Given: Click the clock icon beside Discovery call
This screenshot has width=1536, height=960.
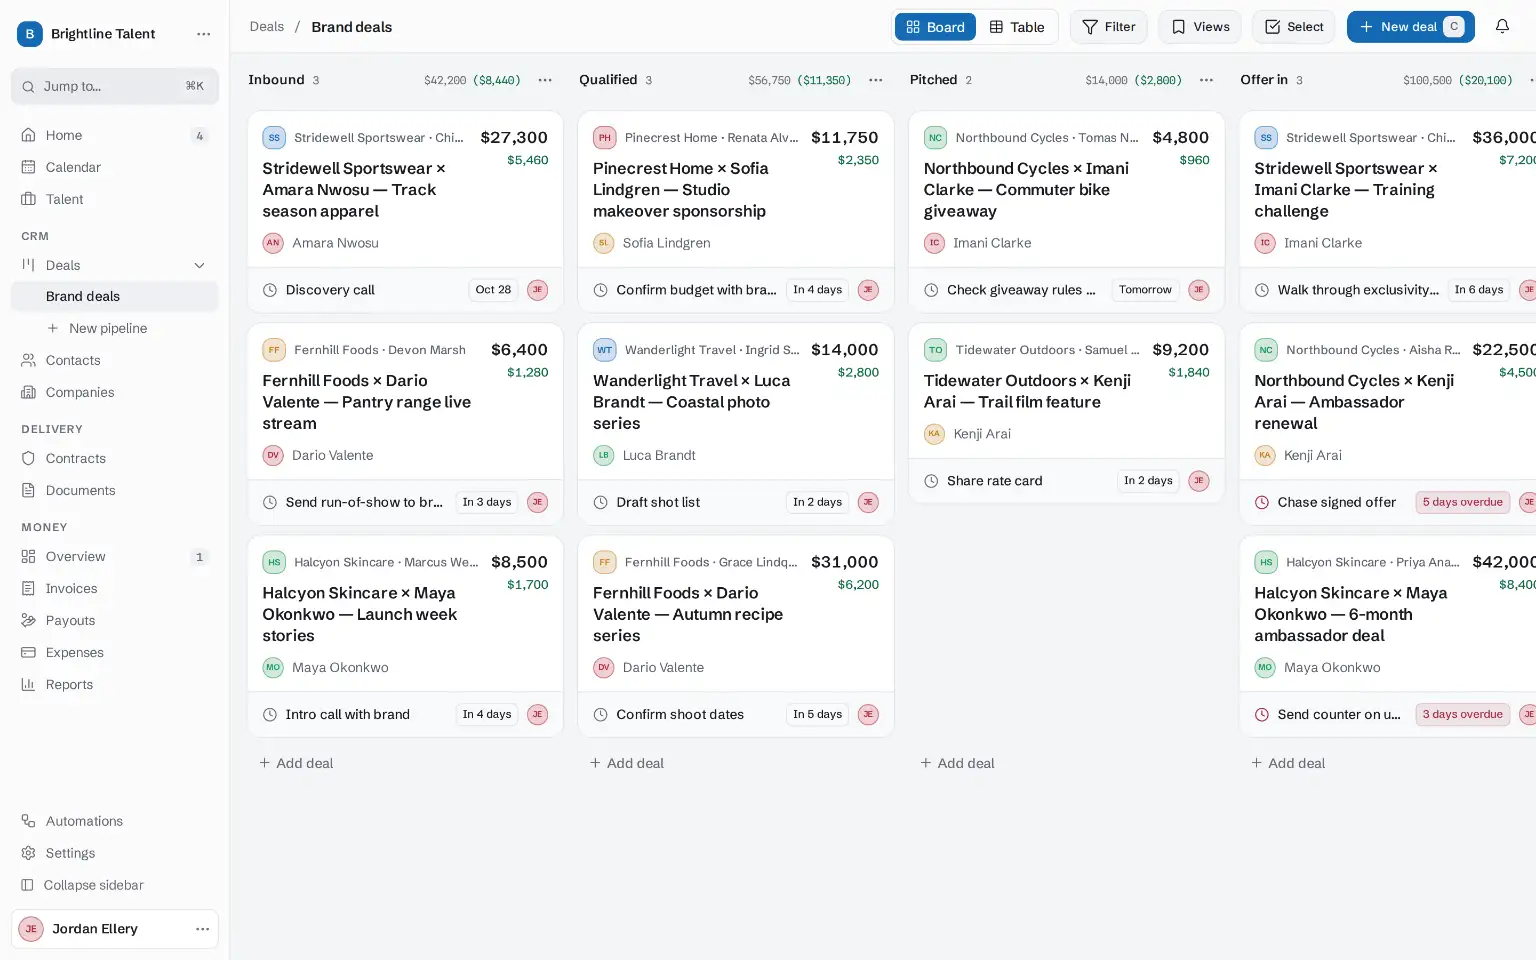Looking at the screenshot, I should (x=270, y=290).
